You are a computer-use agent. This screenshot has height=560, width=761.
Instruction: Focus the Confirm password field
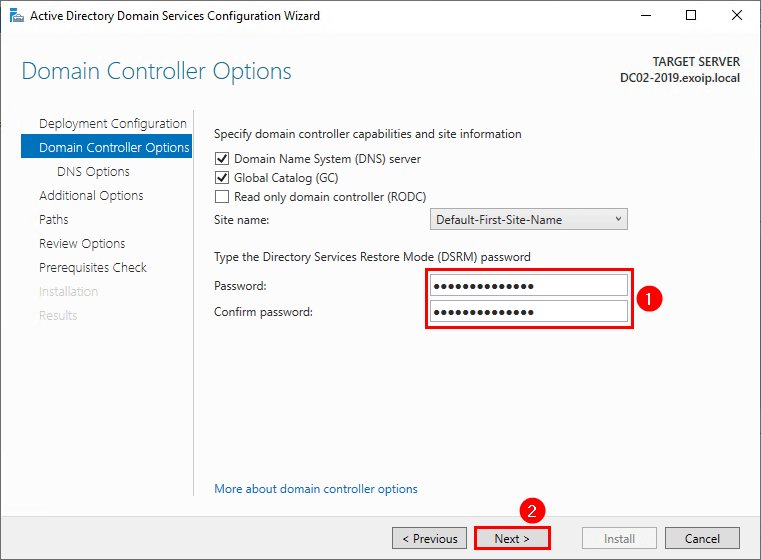[529, 312]
